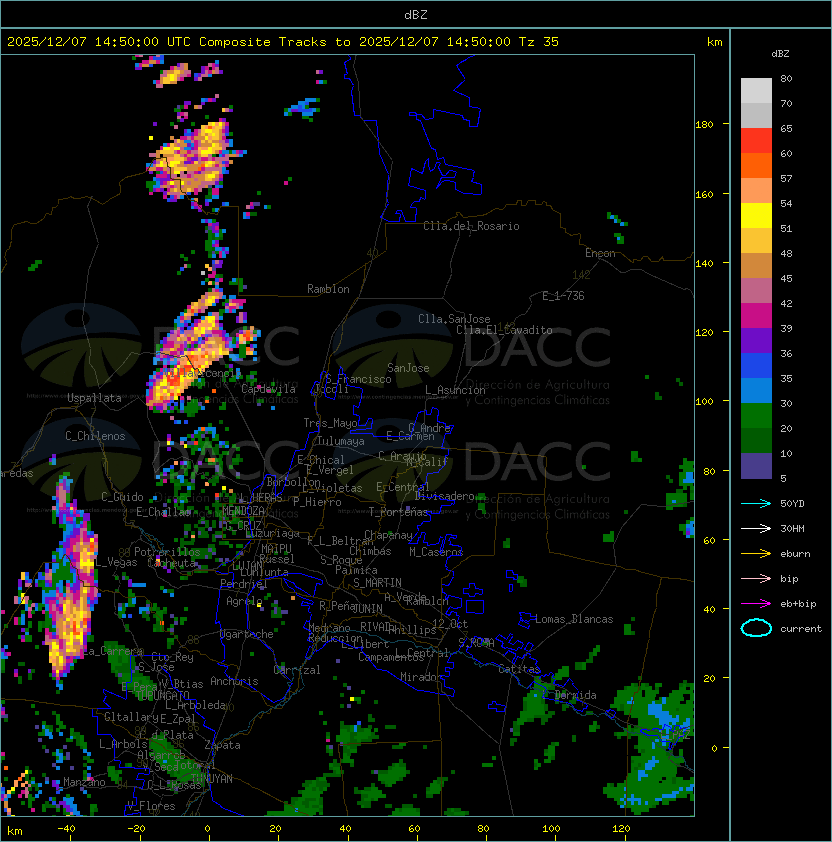Click the Tres_Mayo map label
The width and height of the screenshot is (832, 842).
point(330,423)
